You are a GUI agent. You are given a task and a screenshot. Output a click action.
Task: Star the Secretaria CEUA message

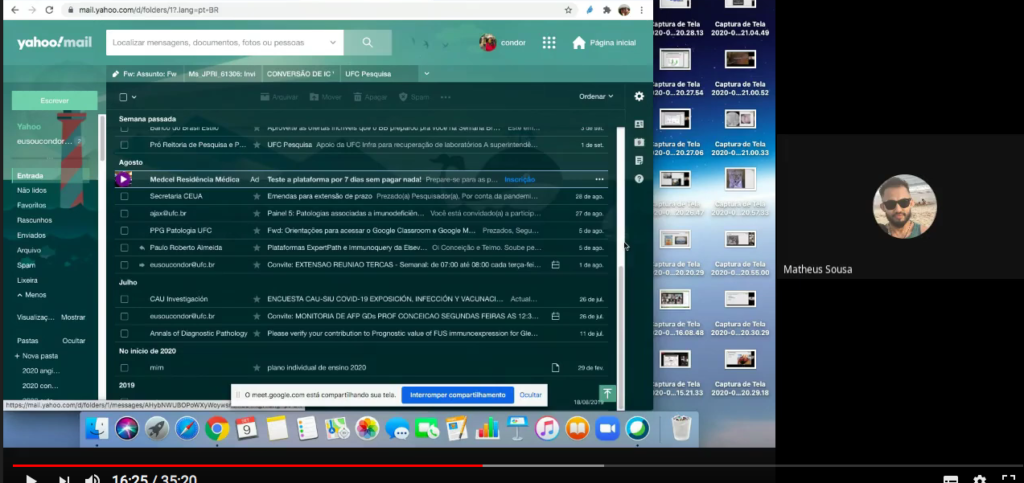click(257, 196)
